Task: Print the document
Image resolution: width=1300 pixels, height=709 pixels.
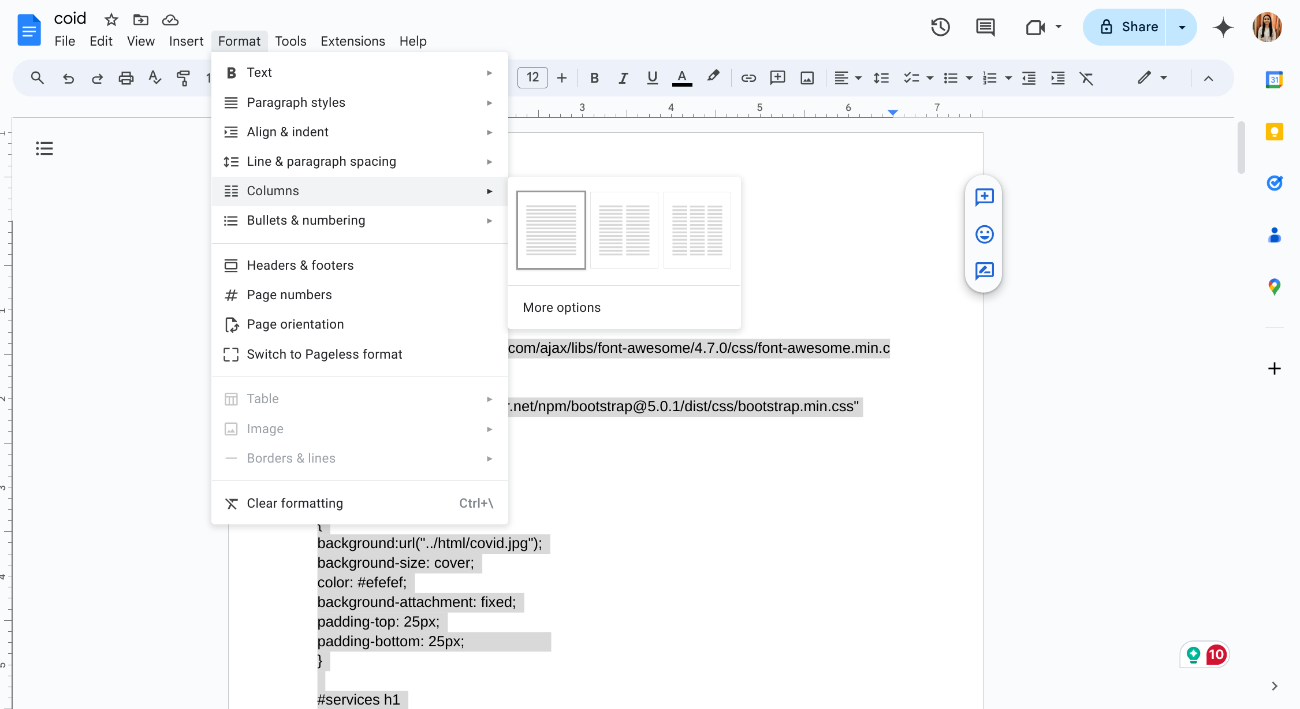Action: 125,77
